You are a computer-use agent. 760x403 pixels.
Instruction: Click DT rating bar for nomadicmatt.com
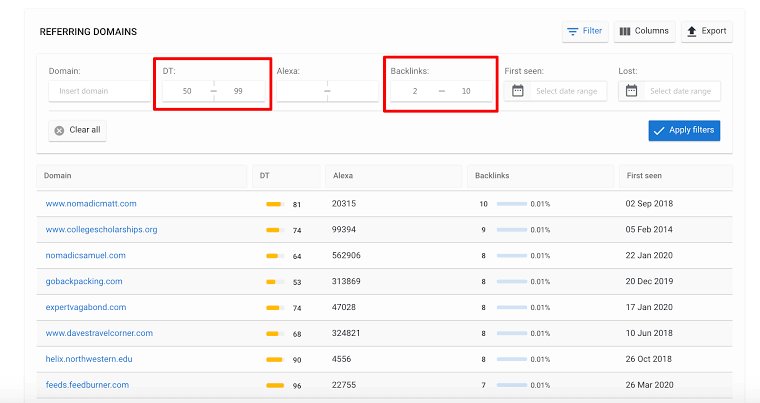(x=274, y=204)
